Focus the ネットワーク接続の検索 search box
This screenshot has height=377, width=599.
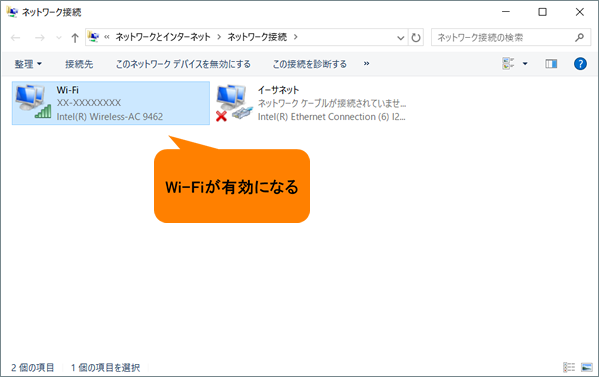pos(511,37)
